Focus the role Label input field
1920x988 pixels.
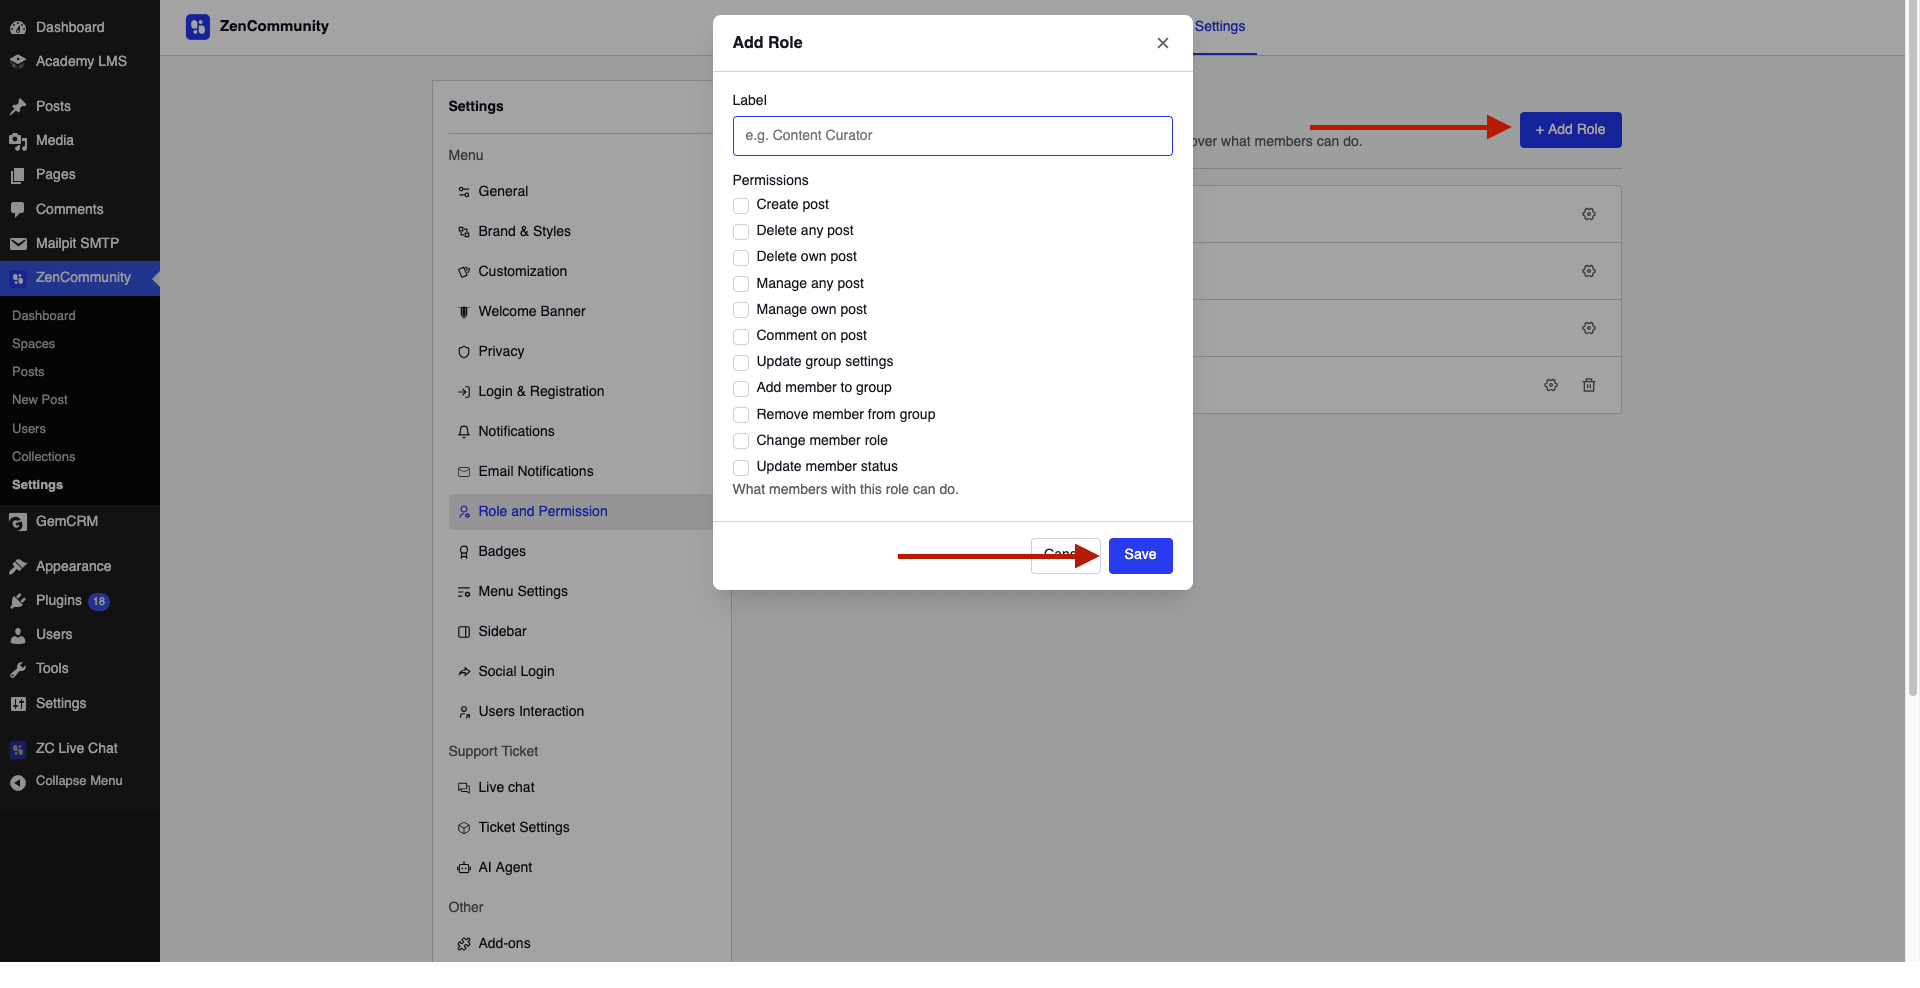coord(952,136)
